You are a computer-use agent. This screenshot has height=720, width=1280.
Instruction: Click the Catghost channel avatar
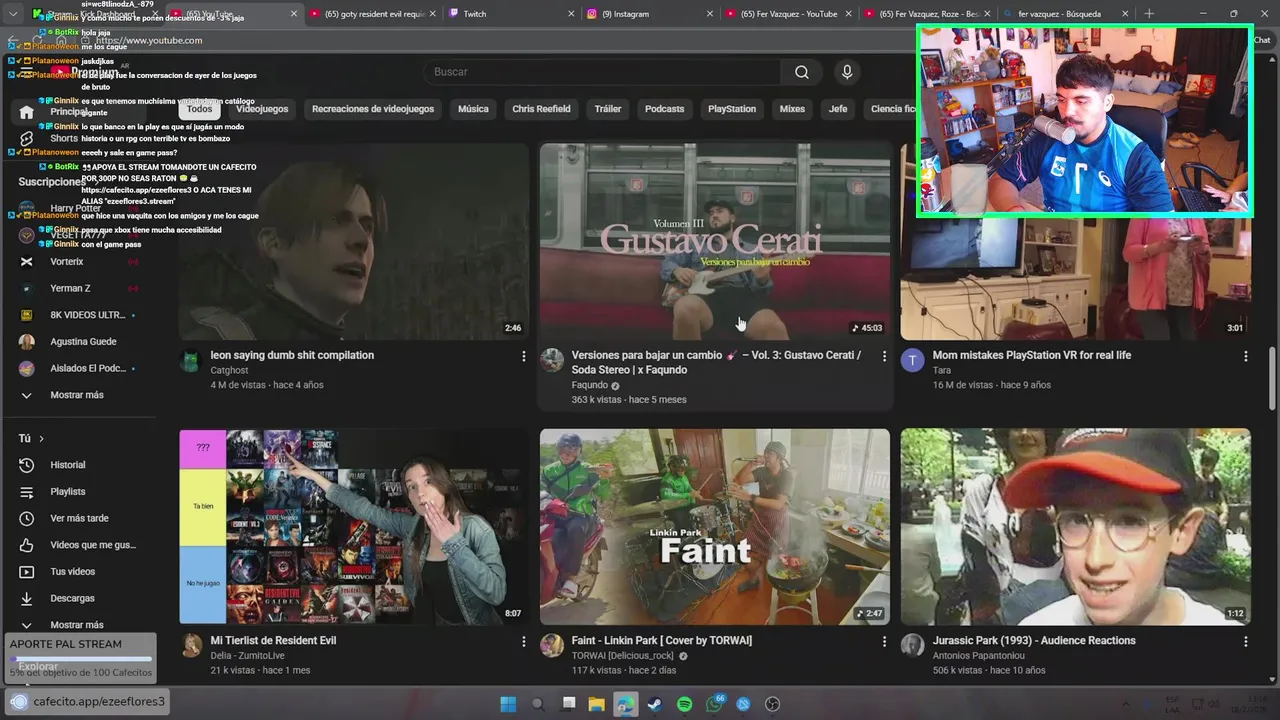click(190, 361)
